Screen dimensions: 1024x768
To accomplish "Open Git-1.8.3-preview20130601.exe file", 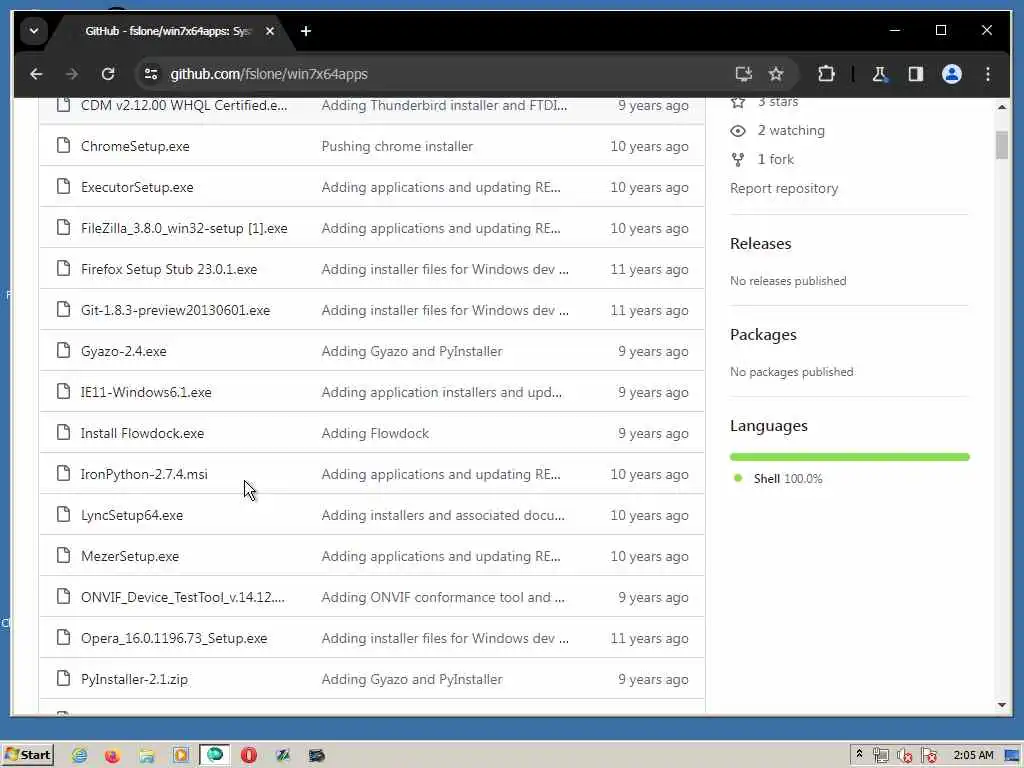I will pos(176,310).
